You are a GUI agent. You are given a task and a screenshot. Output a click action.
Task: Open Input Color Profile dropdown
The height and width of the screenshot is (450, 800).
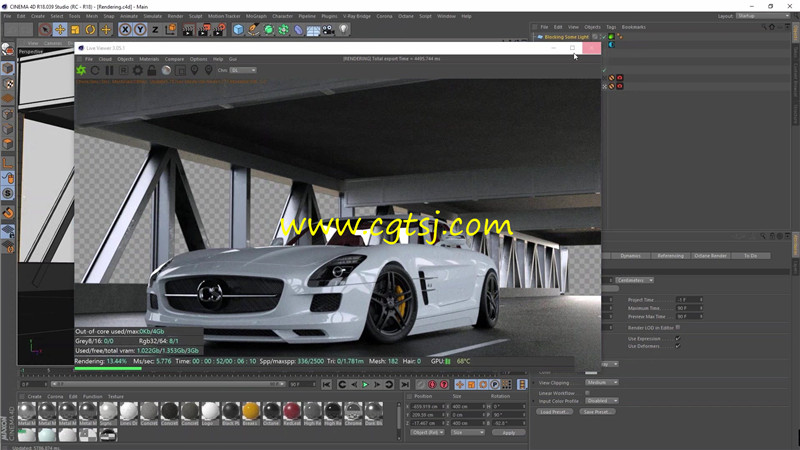coord(602,401)
